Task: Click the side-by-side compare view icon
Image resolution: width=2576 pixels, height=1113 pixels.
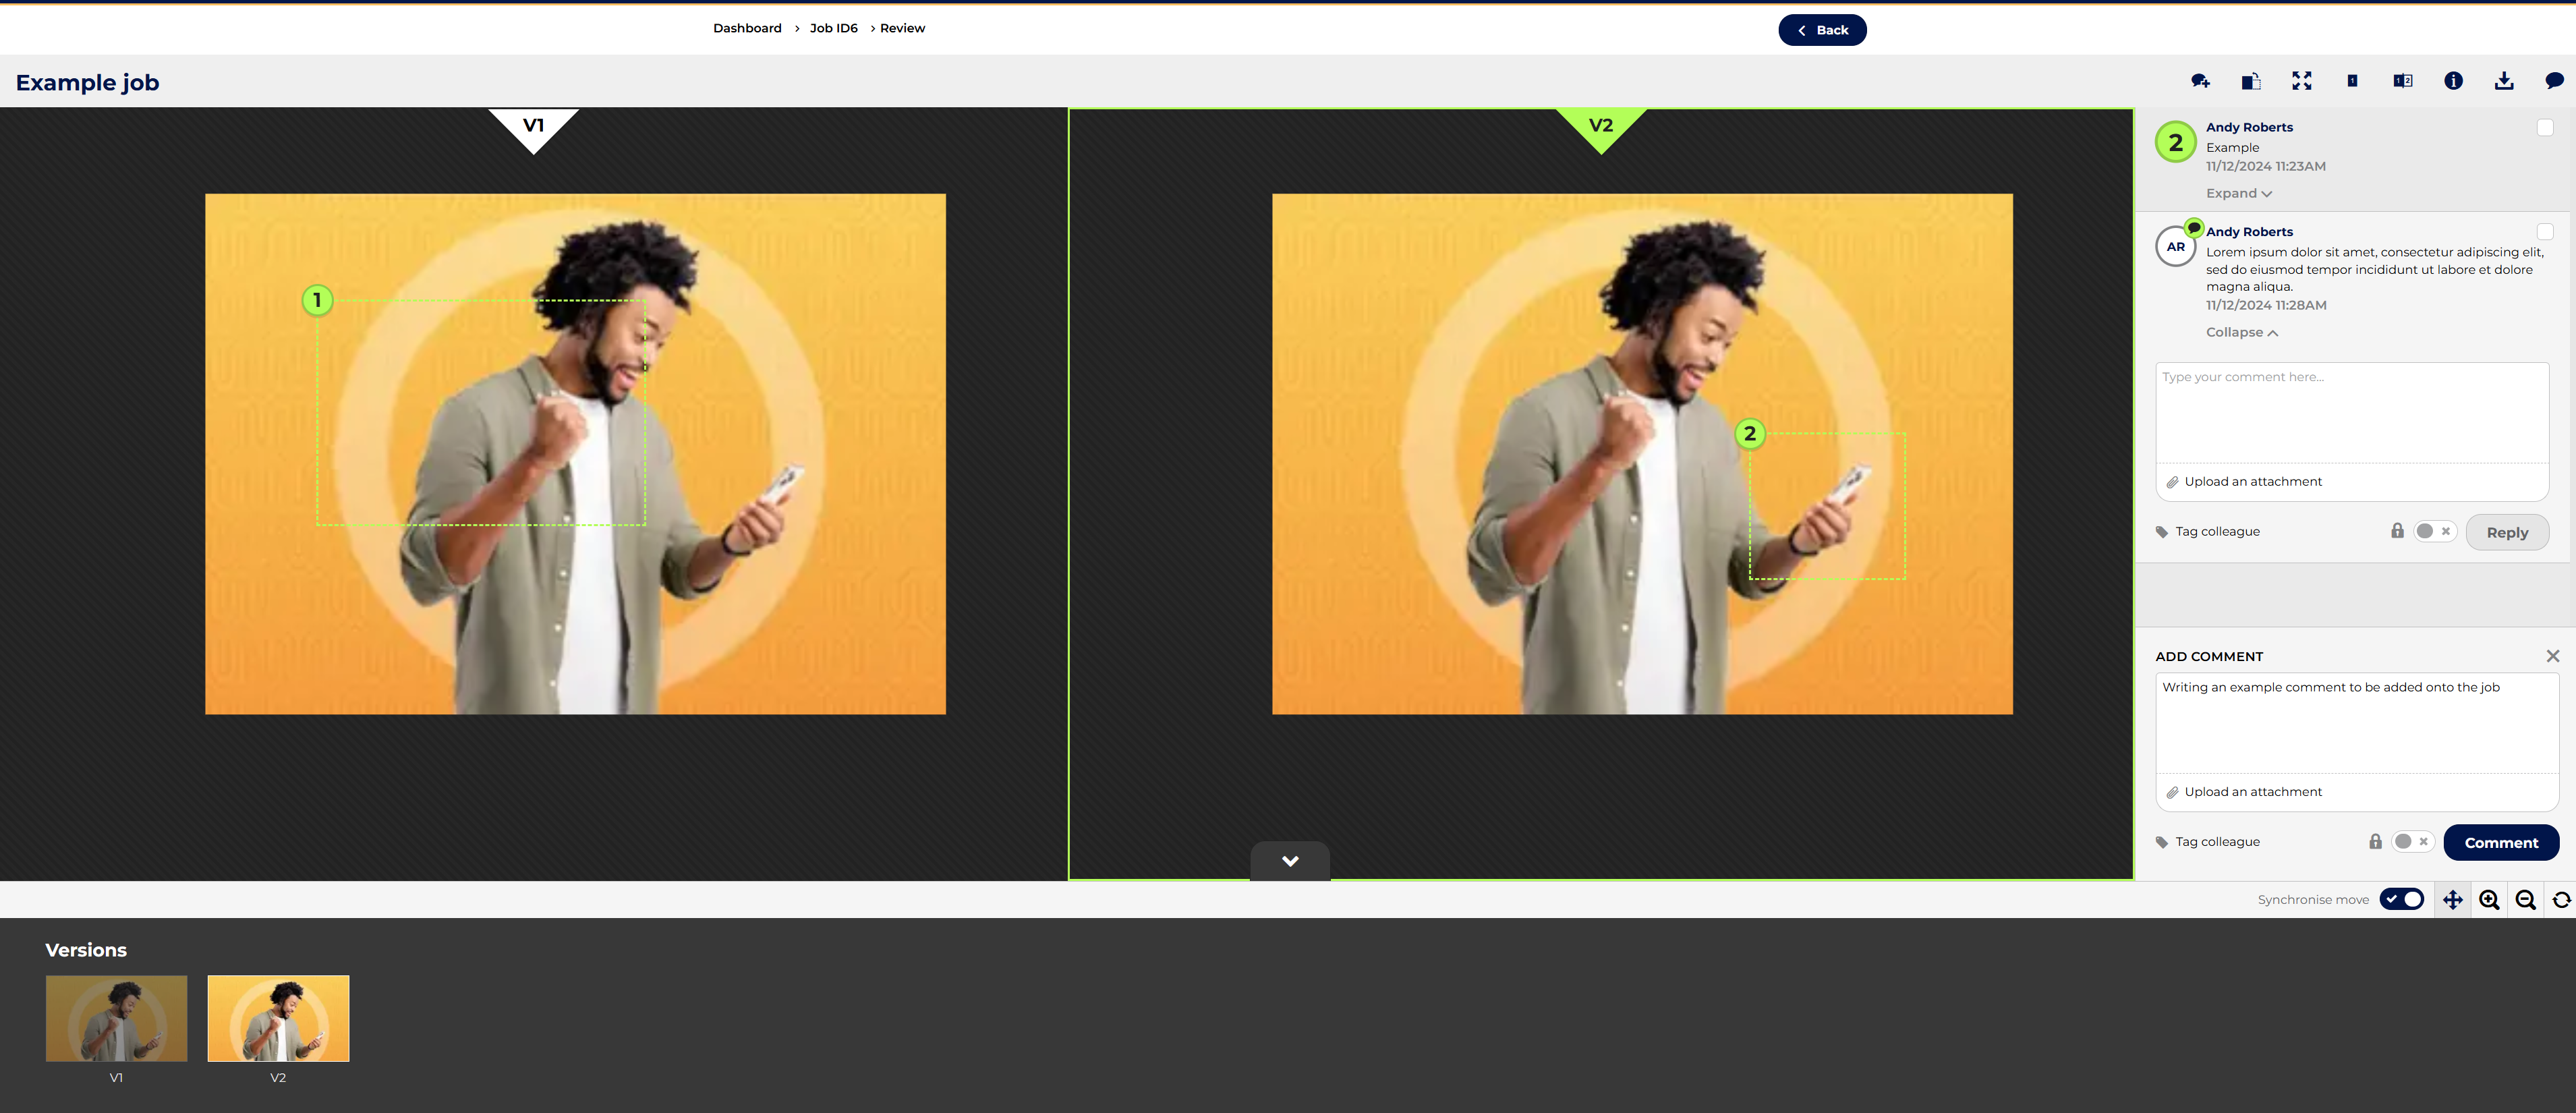Action: tap(2402, 81)
